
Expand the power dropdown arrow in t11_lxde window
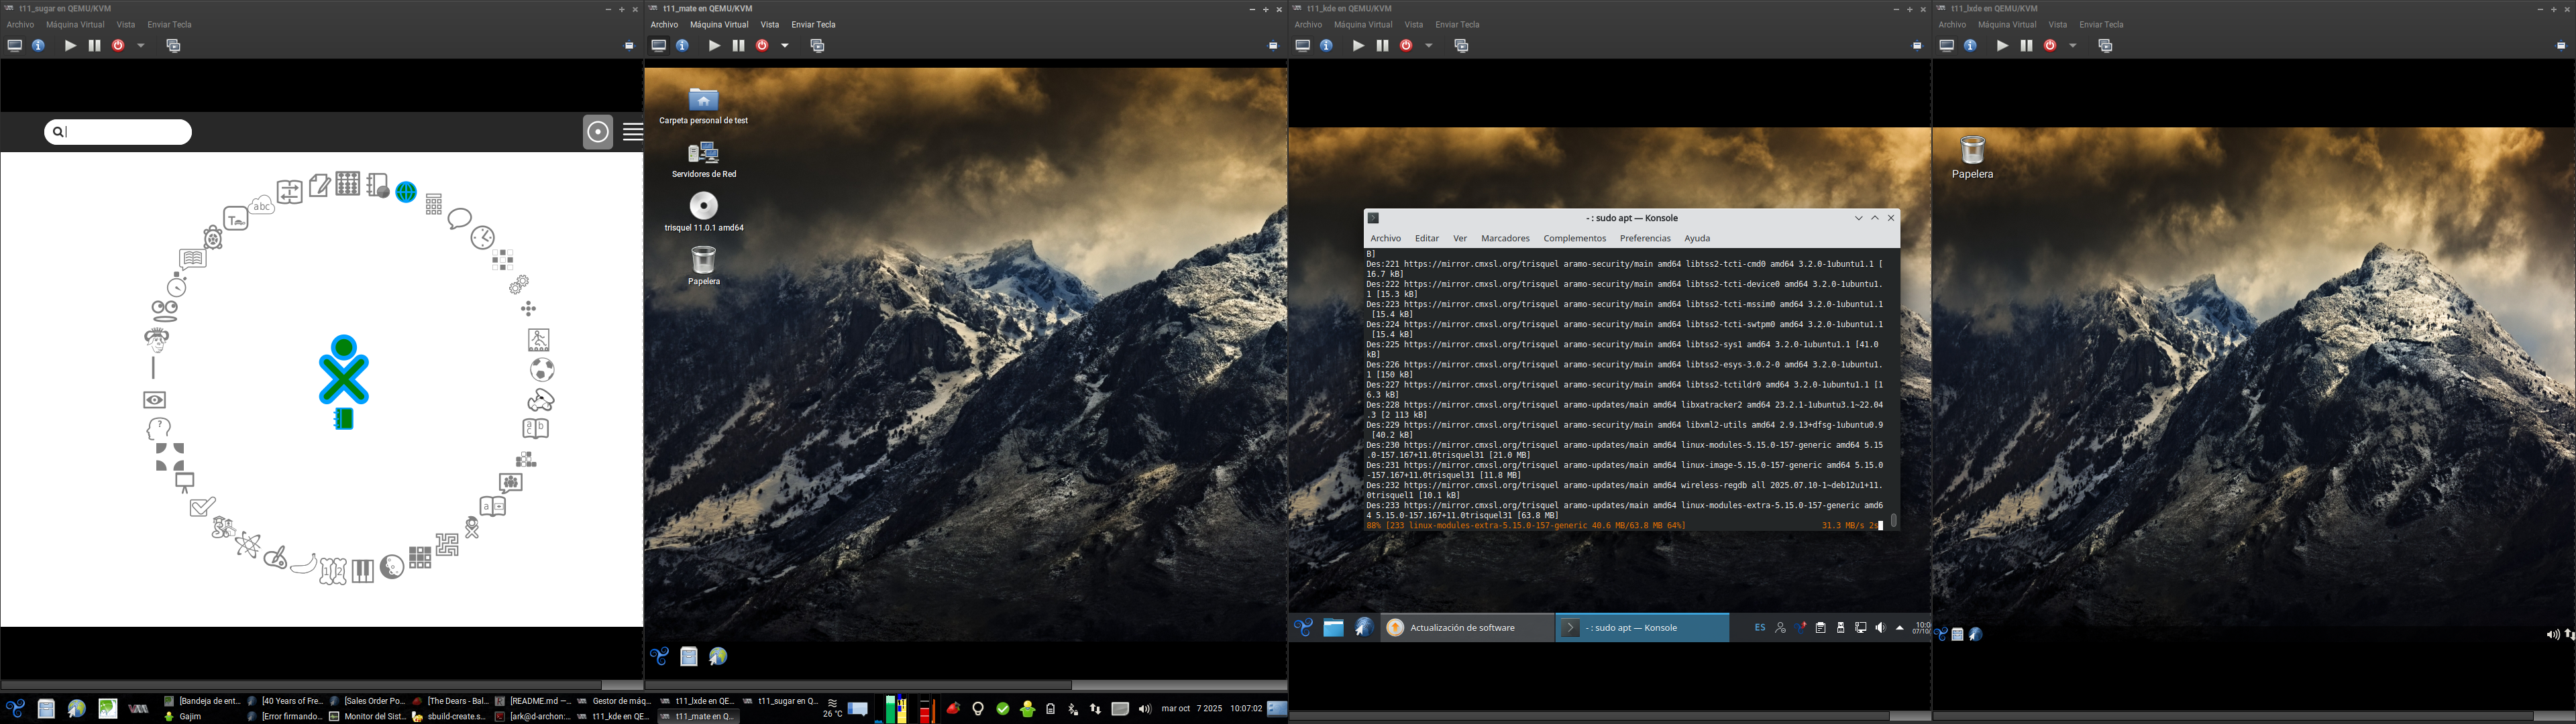(2073, 46)
